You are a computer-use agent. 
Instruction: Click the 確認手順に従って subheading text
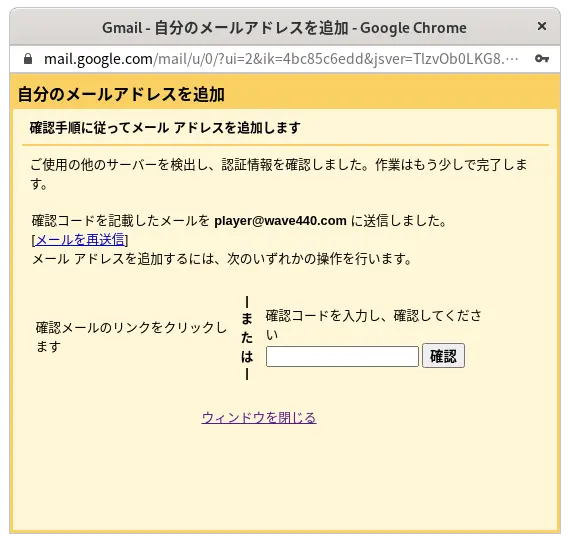(165, 128)
